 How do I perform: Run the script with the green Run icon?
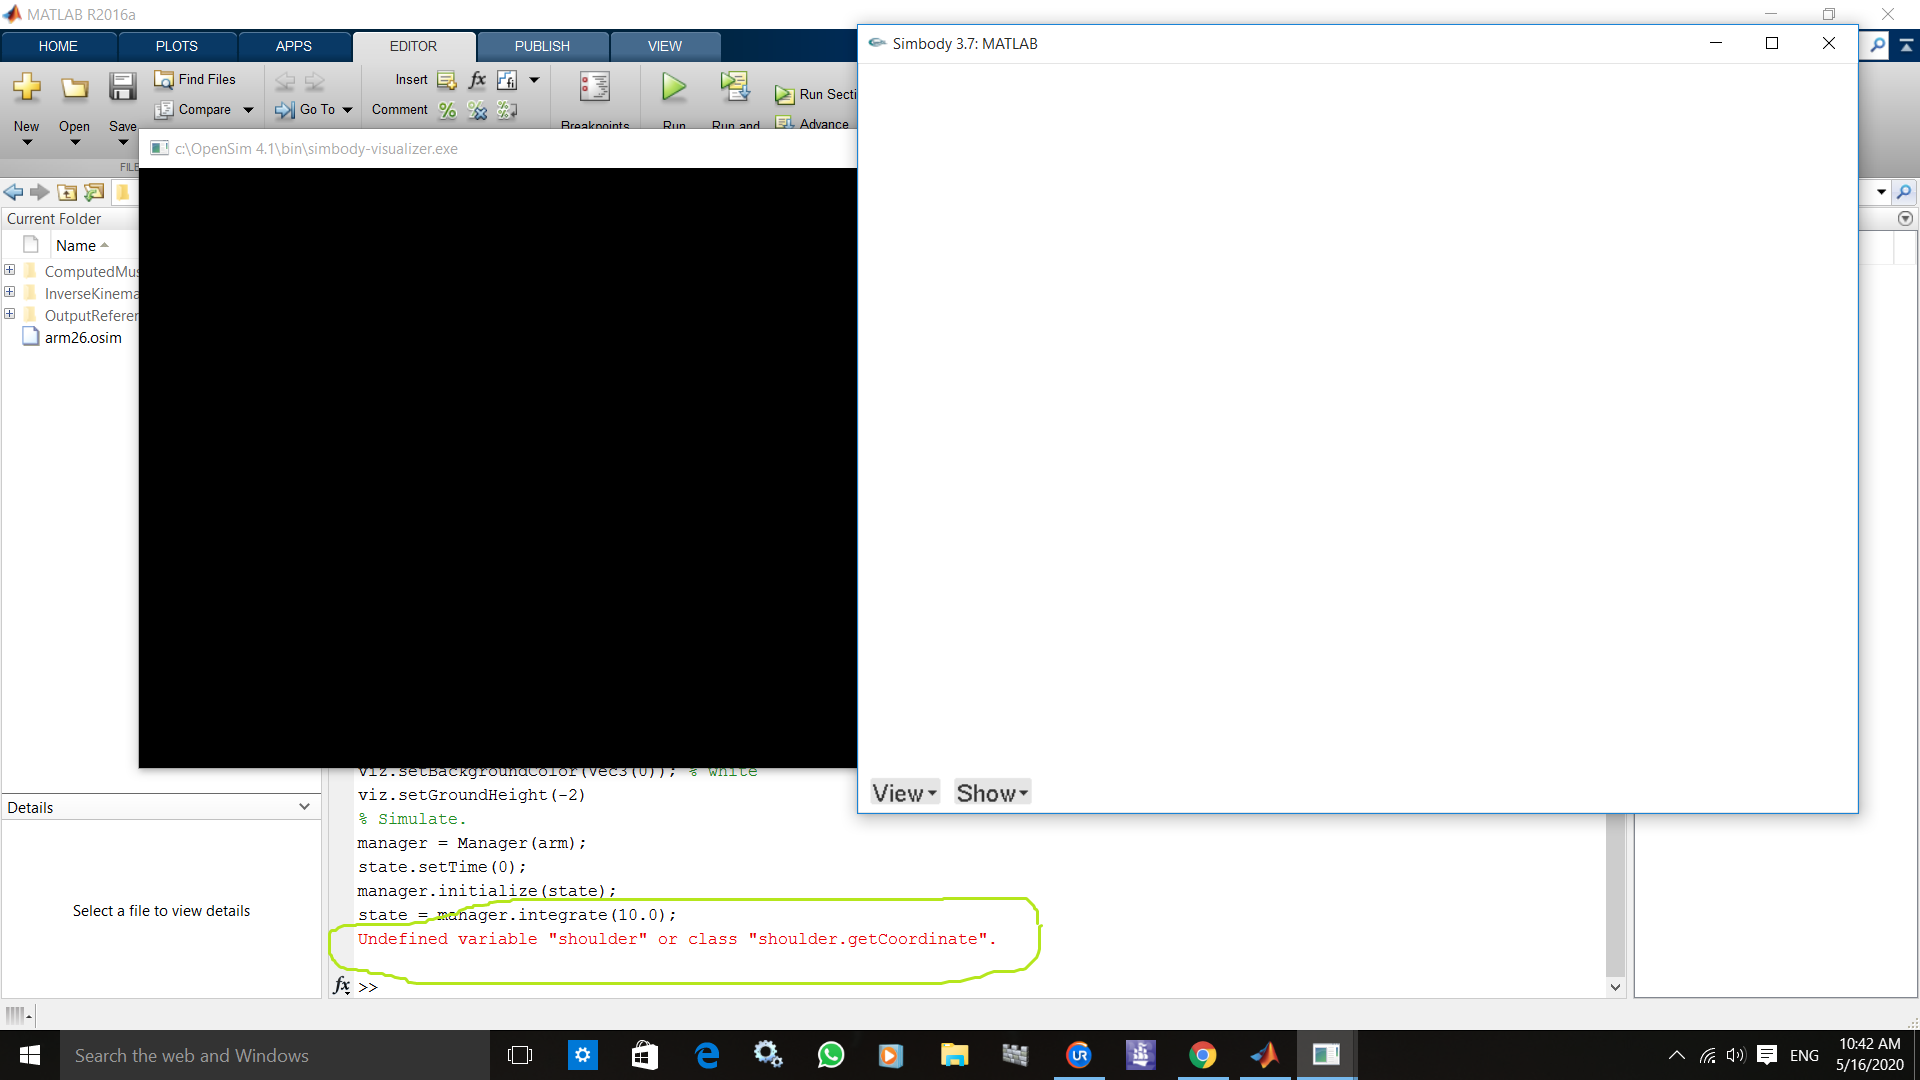tap(674, 87)
